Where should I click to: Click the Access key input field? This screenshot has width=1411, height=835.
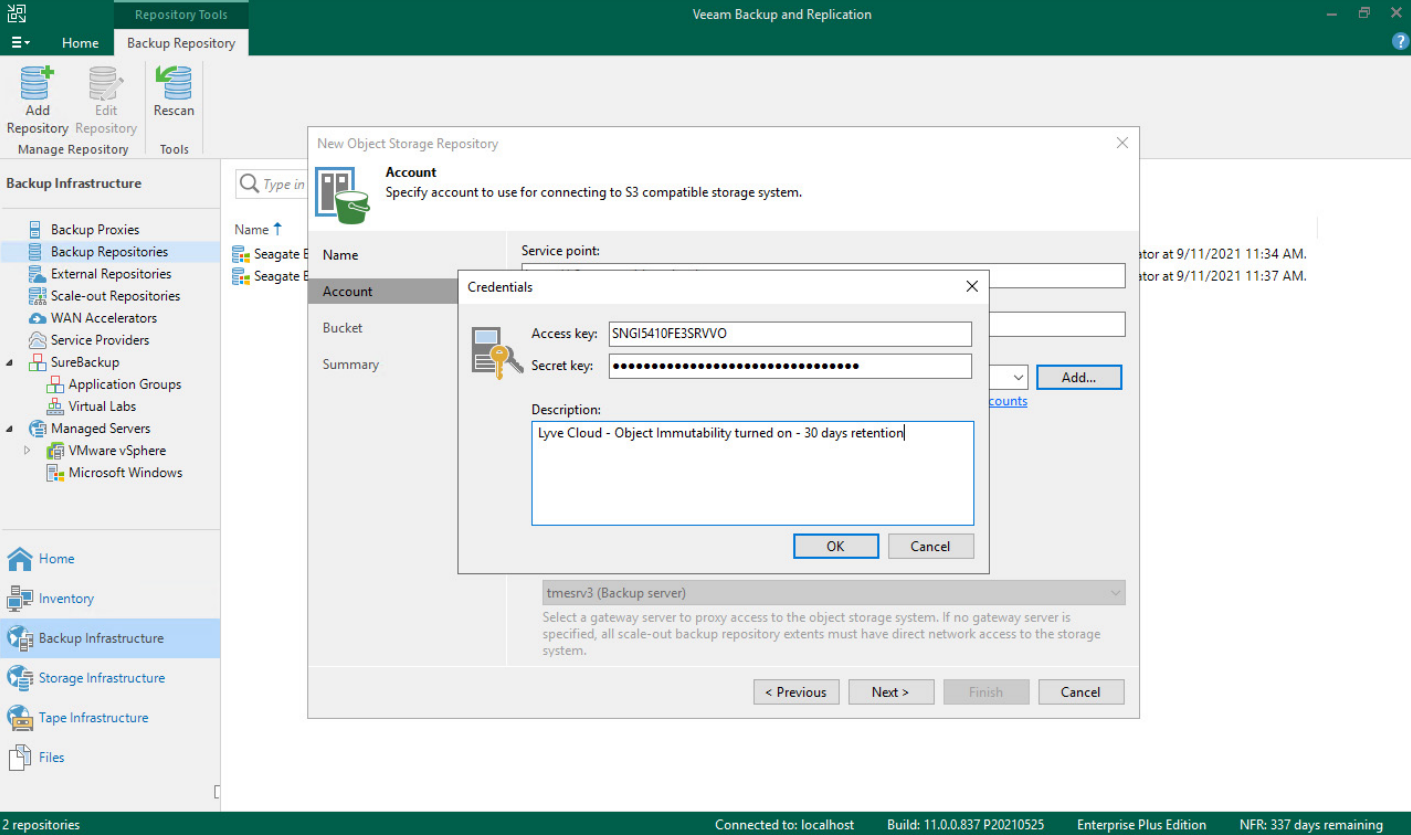789,334
